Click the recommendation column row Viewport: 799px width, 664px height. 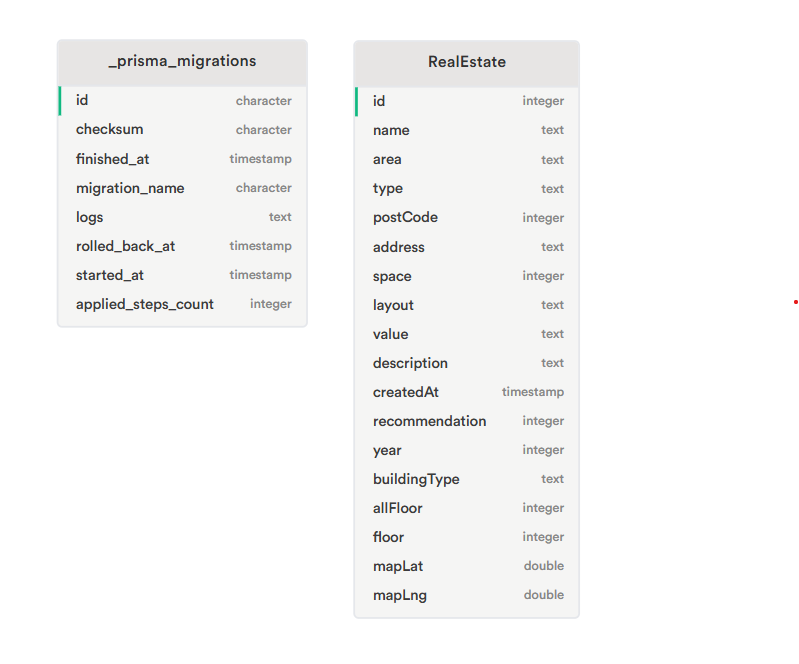(x=467, y=421)
